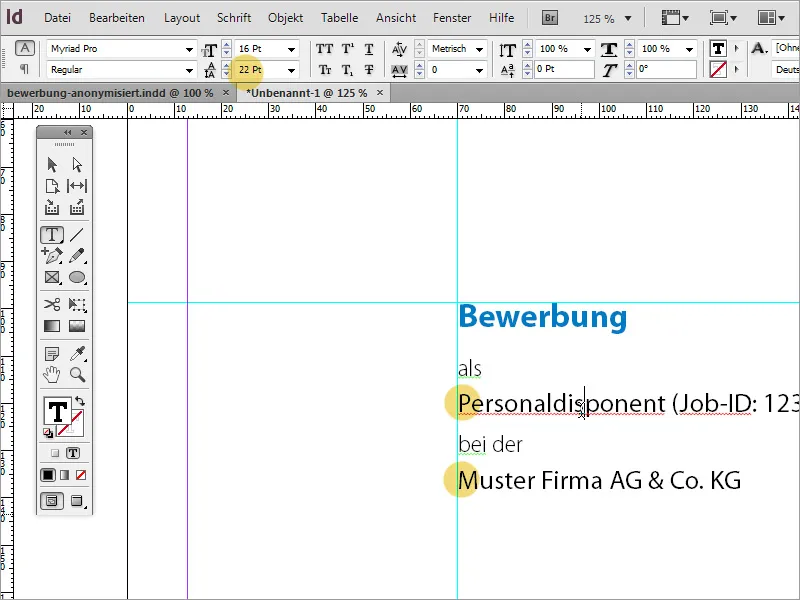The image size is (800, 600).
Task: Switch to Paragraph Formatting Controls (¶)
Action: click(24, 69)
